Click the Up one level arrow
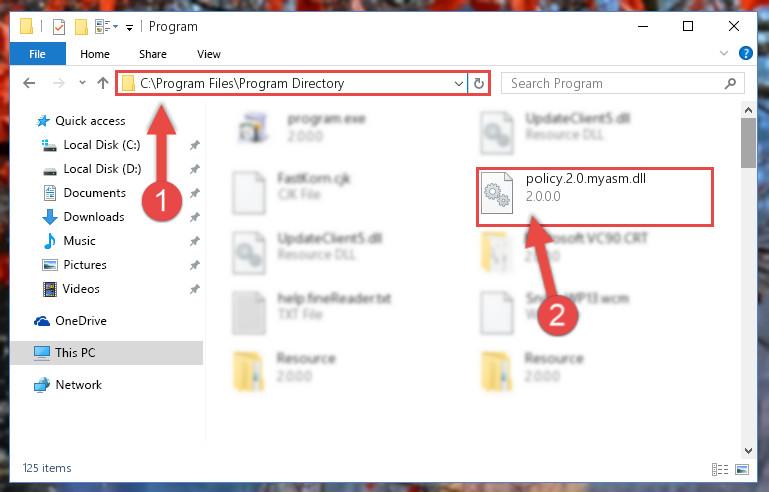This screenshot has width=769, height=492. pos(103,83)
